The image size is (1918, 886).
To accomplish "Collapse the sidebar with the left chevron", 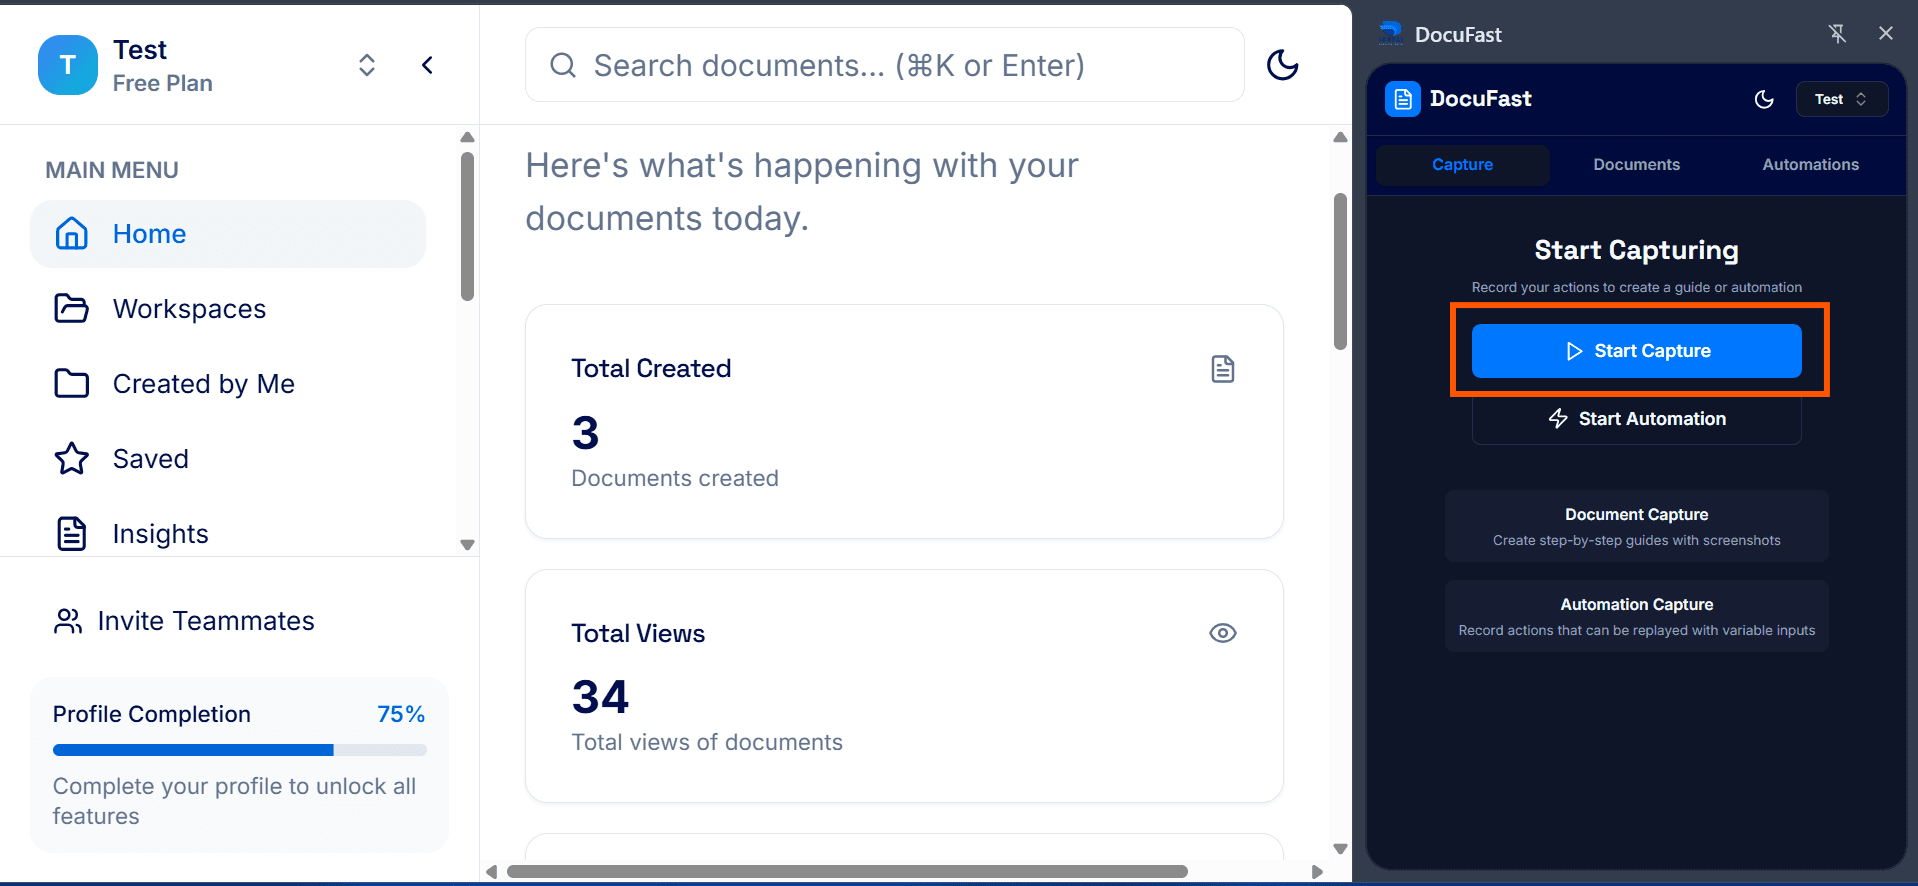I will click(427, 65).
